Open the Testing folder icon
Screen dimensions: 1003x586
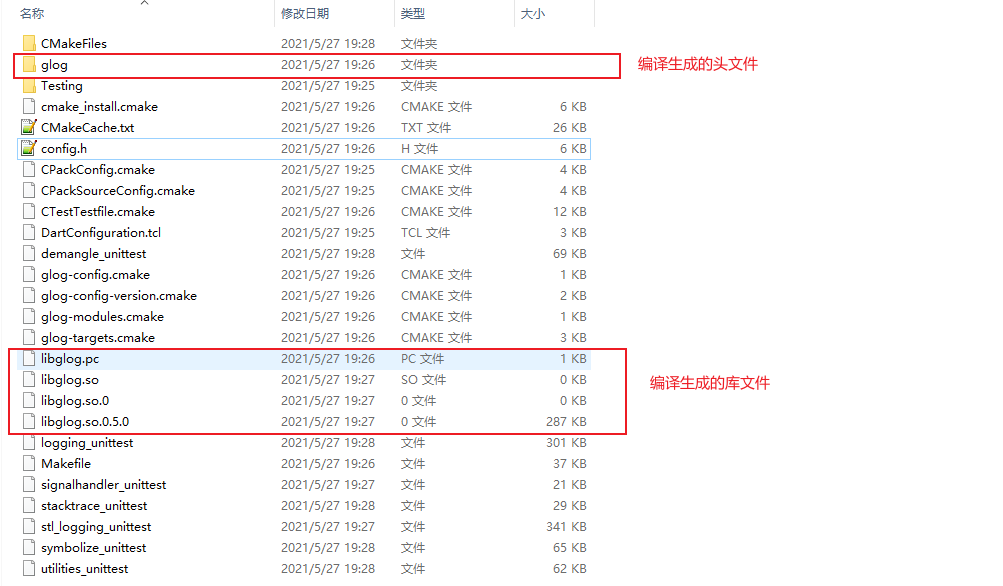[x=28, y=85]
